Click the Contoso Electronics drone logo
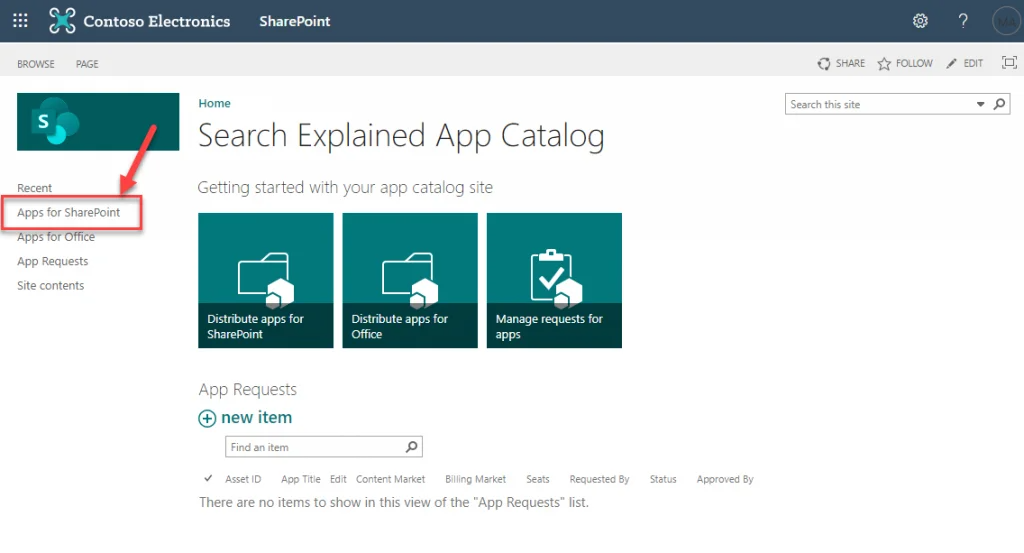Viewport: 1024px width, 553px height. (62, 21)
